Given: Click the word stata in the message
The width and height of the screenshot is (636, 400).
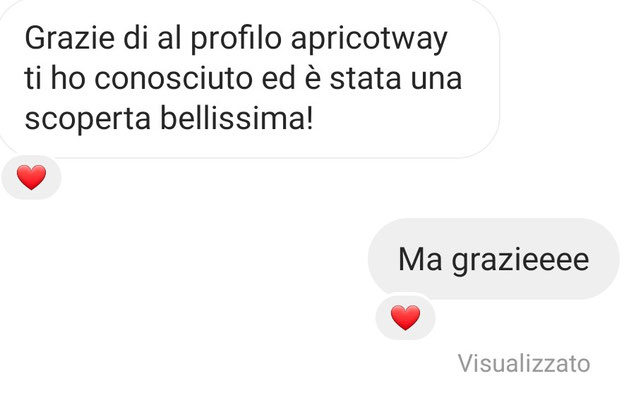Looking at the screenshot, I should click(x=365, y=79).
